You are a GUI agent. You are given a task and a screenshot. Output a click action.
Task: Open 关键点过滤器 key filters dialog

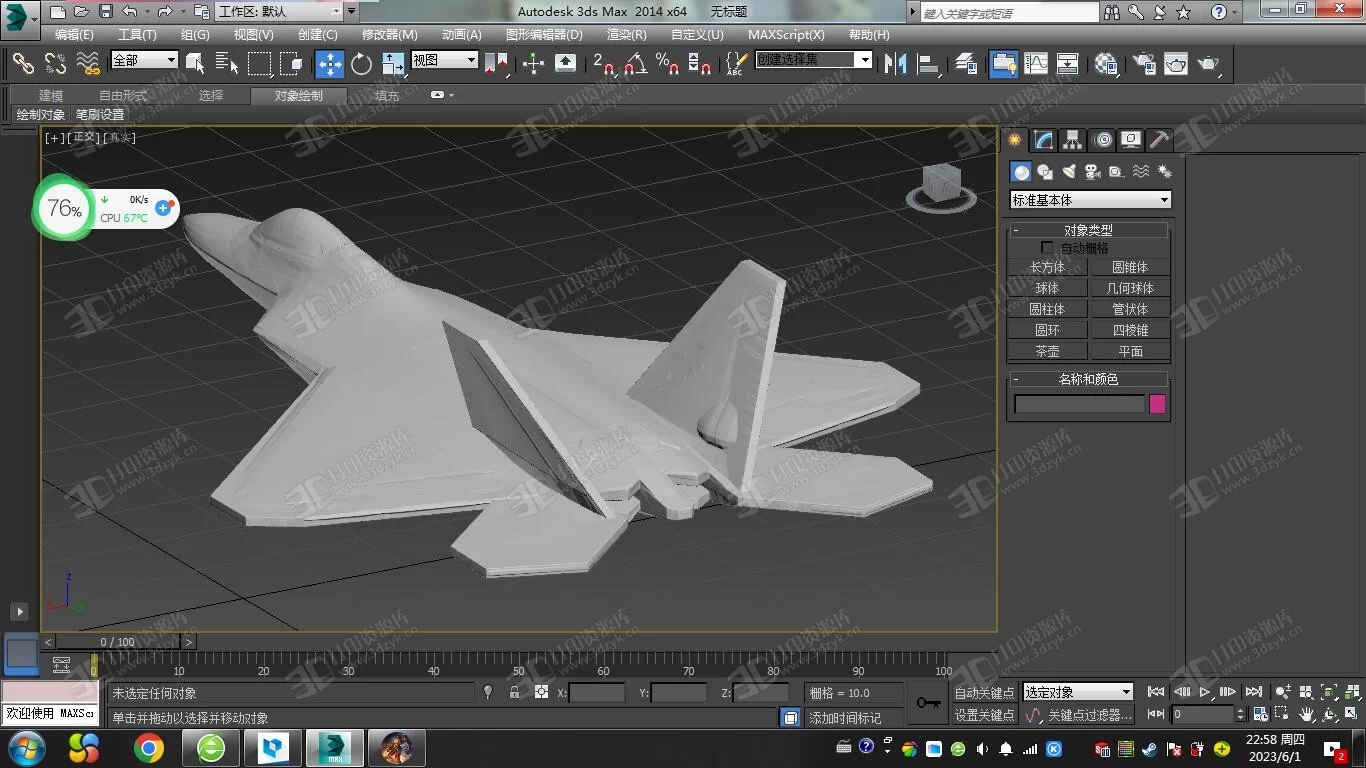pos(1090,715)
